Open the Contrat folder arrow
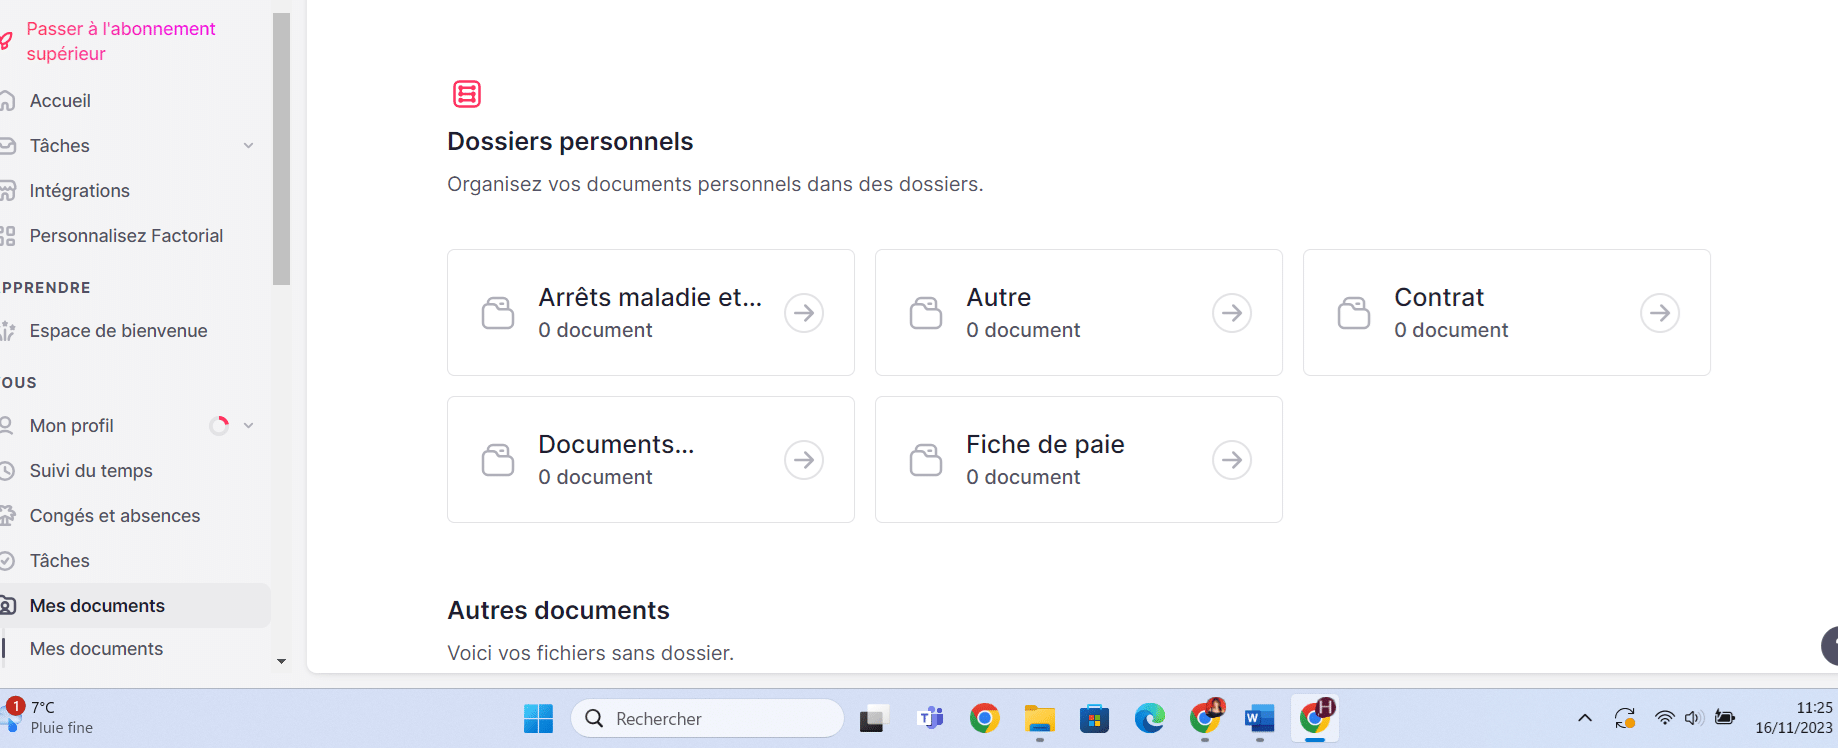This screenshot has width=1838, height=748. (x=1660, y=313)
